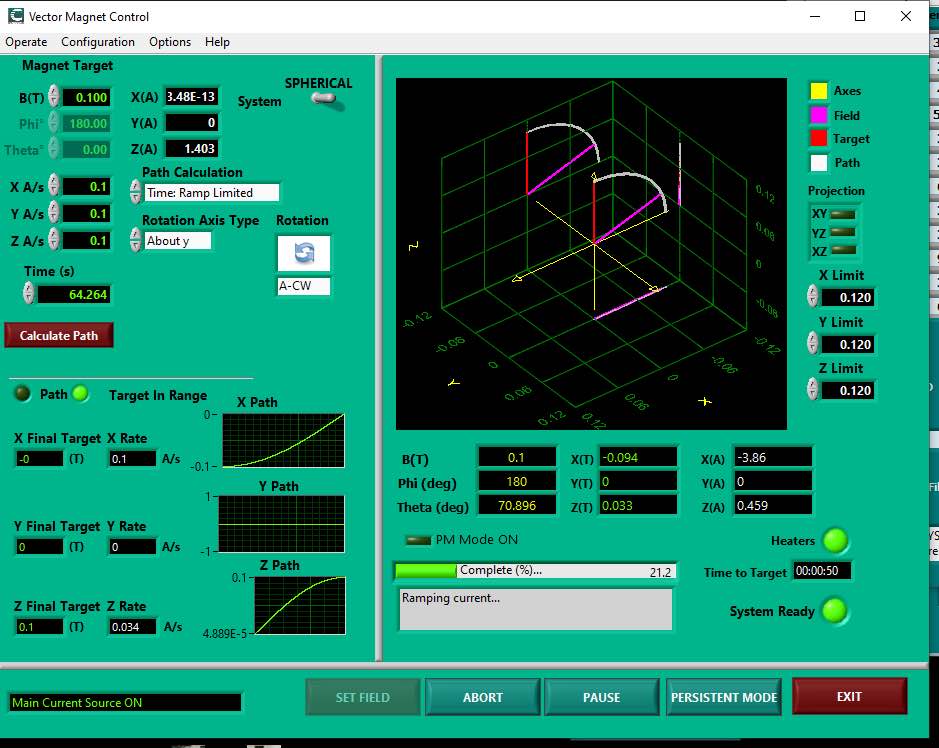Click the PERSISTENT MODE button
939x748 pixels.
click(x=724, y=697)
